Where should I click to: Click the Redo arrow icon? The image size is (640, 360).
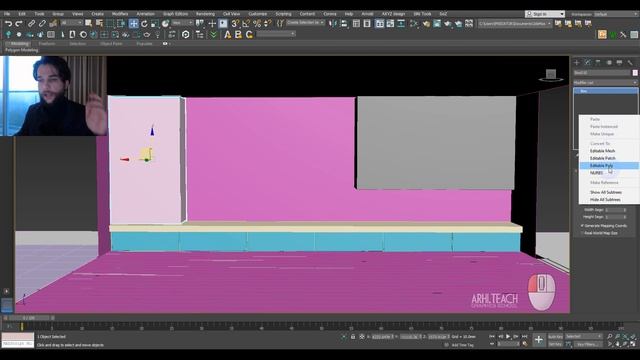coord(19,24)
